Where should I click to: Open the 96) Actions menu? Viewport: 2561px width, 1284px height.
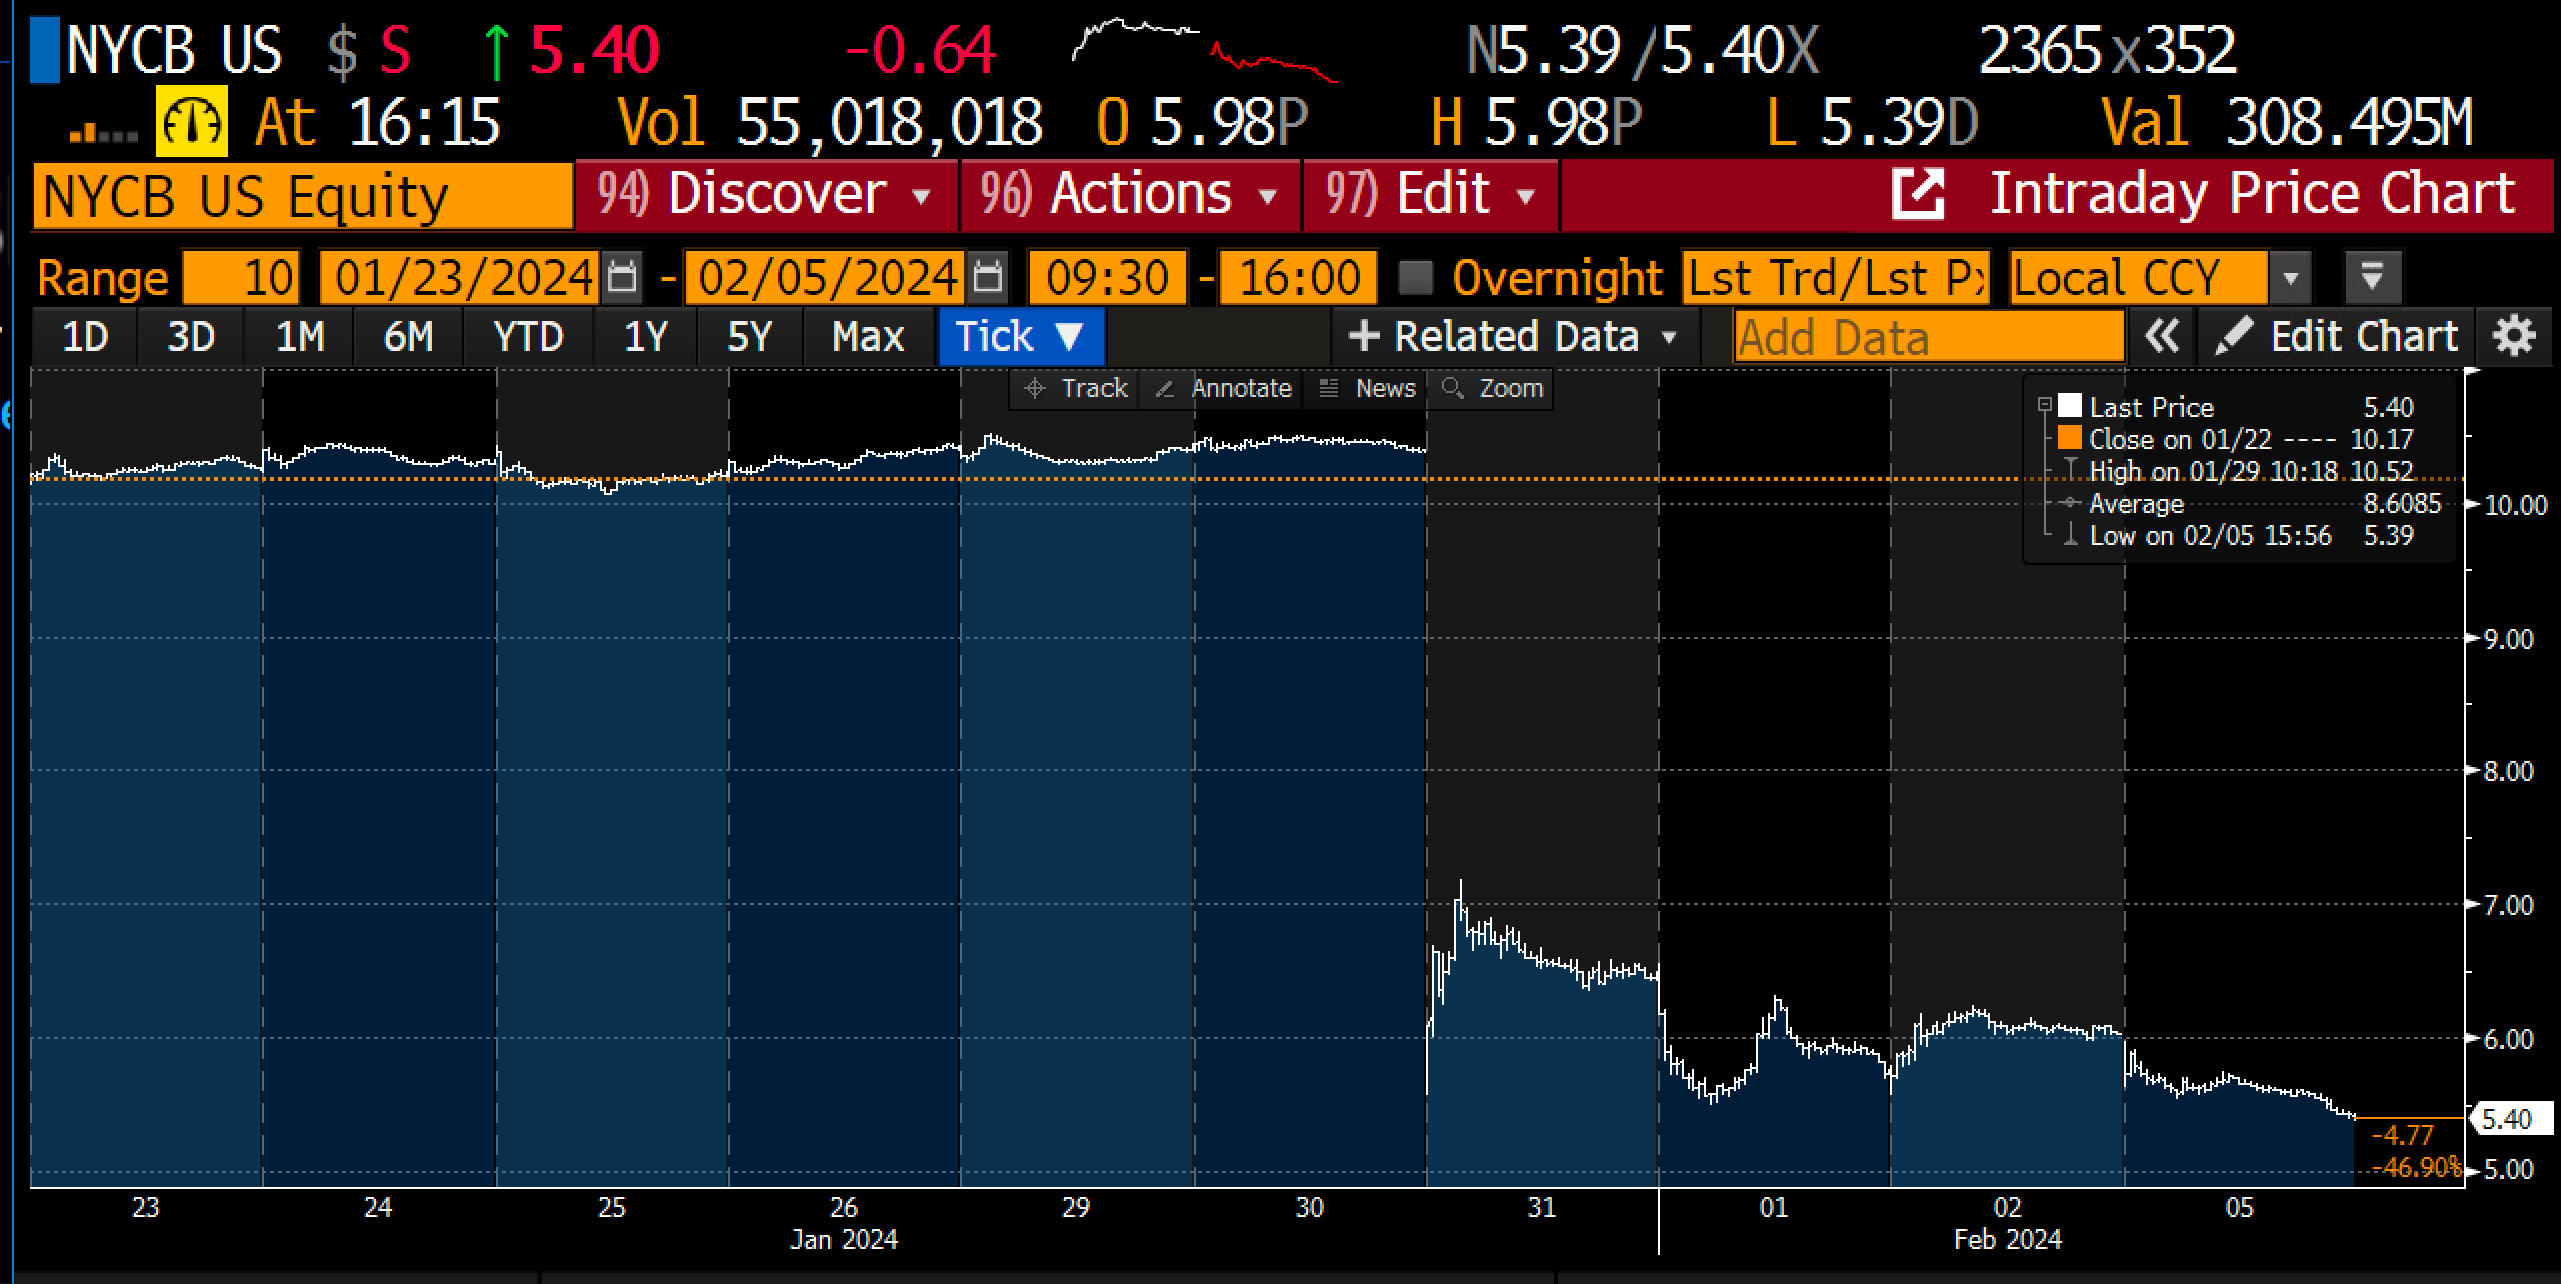point(1131,194)
